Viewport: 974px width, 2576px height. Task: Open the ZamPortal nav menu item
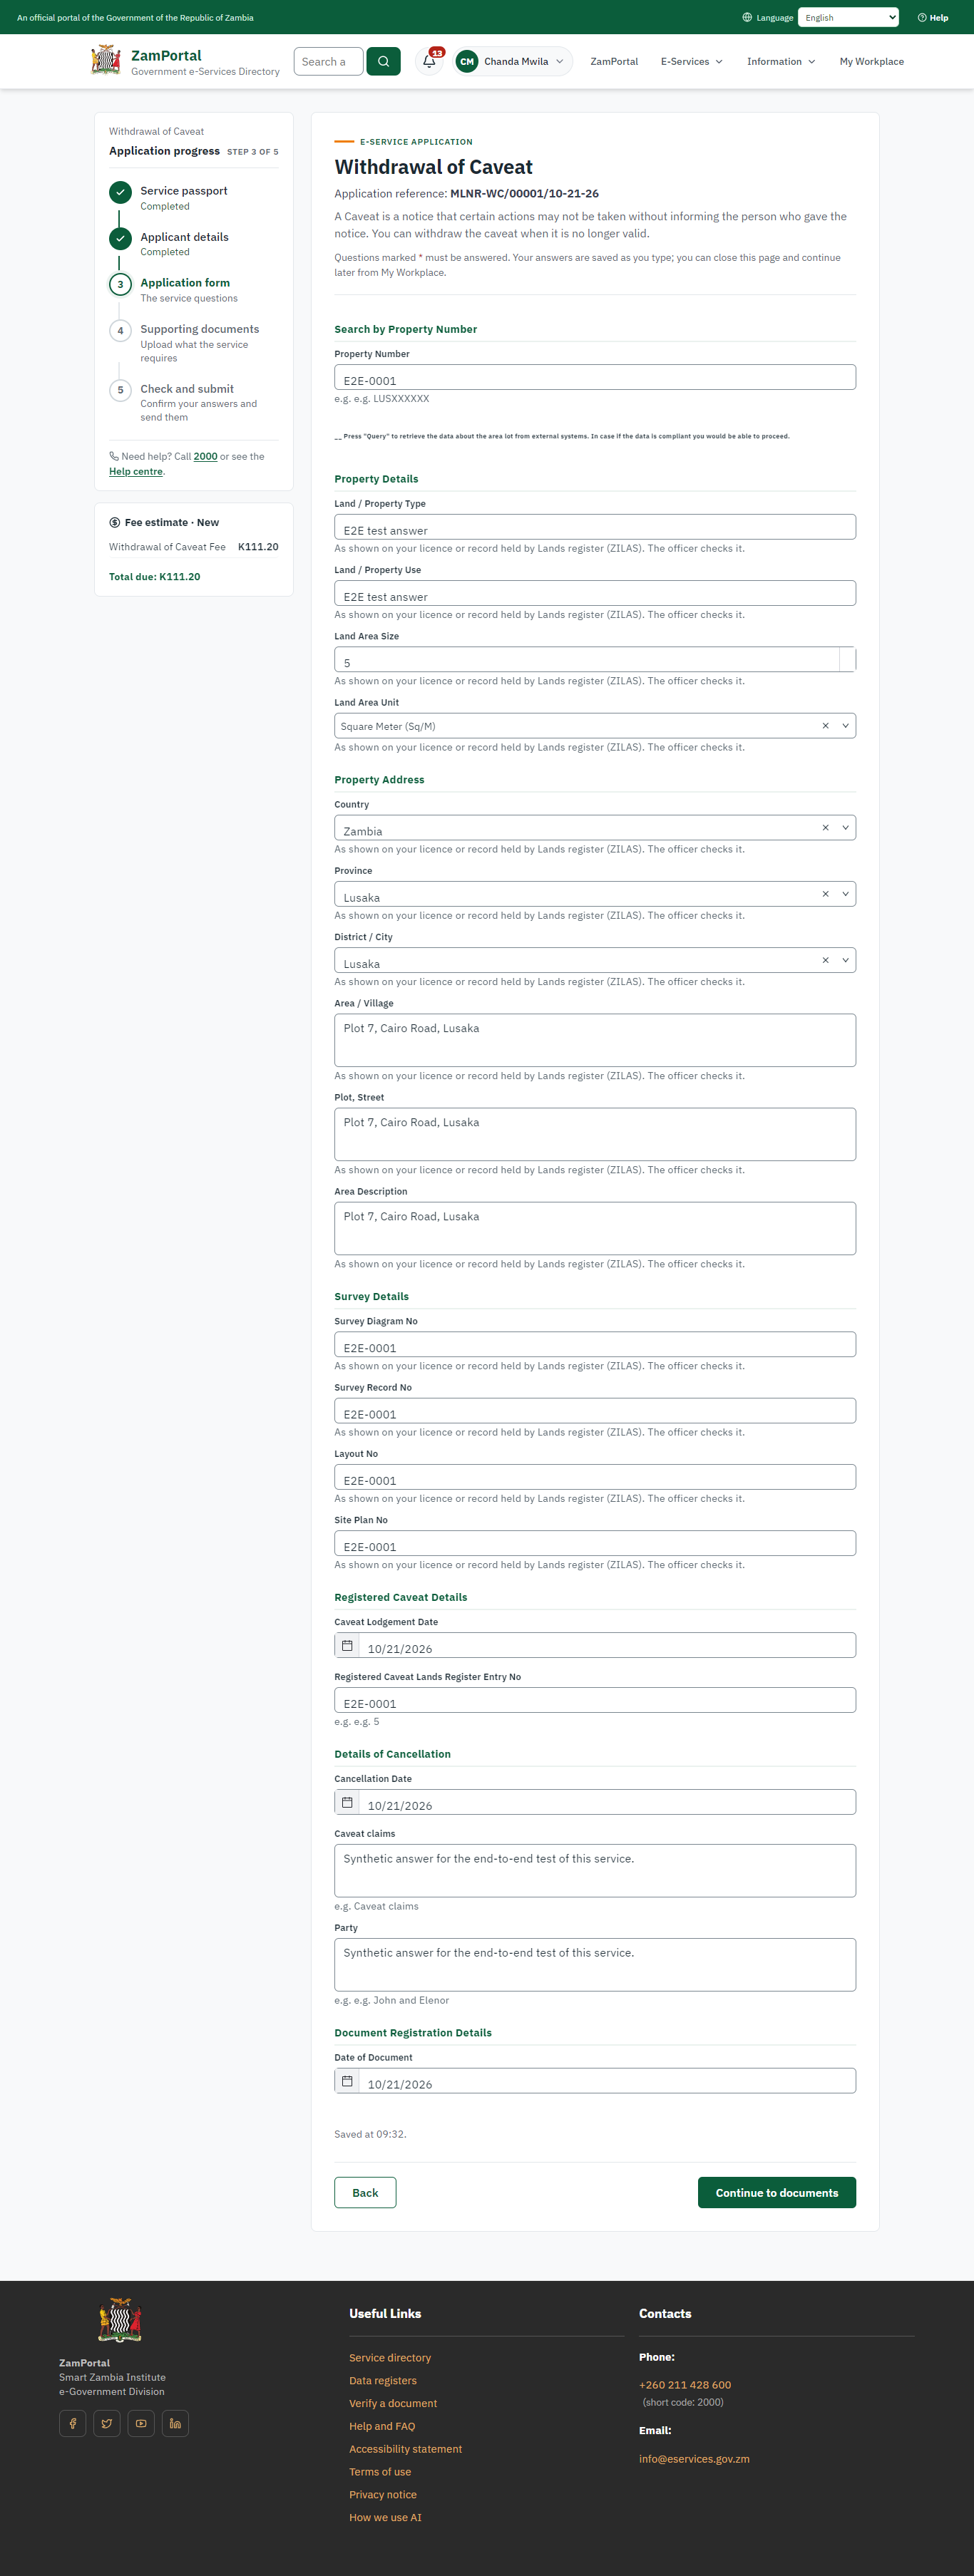coord(614,61)
